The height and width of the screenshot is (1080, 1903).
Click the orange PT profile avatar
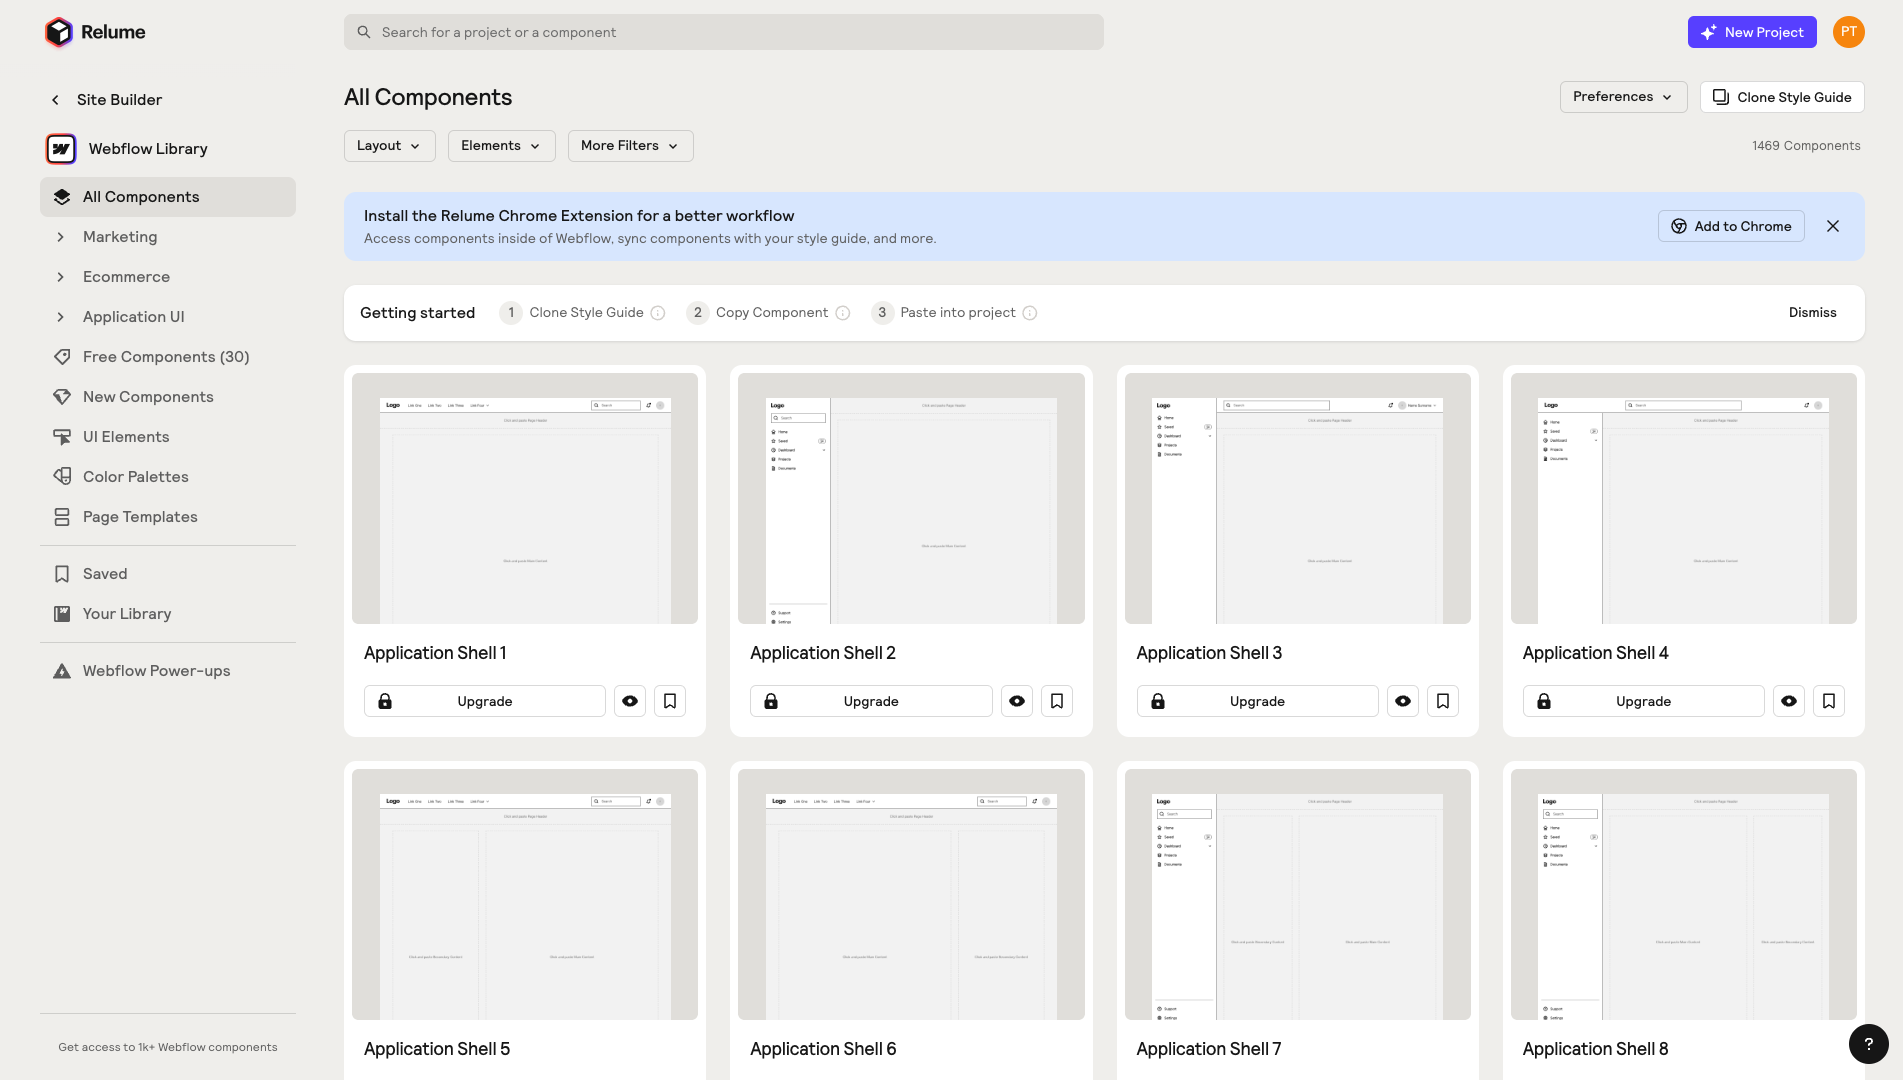(x=1849, y=32)
